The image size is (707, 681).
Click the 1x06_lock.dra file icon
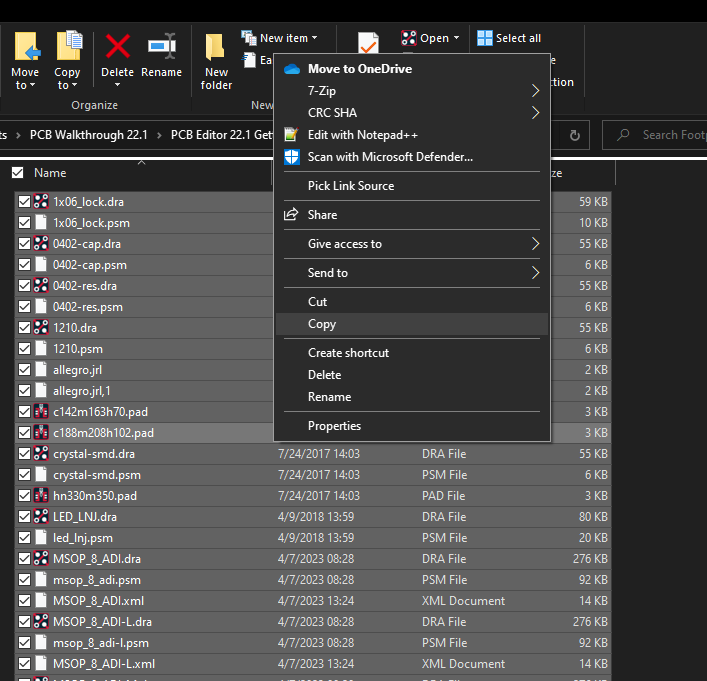pos(41,201)
